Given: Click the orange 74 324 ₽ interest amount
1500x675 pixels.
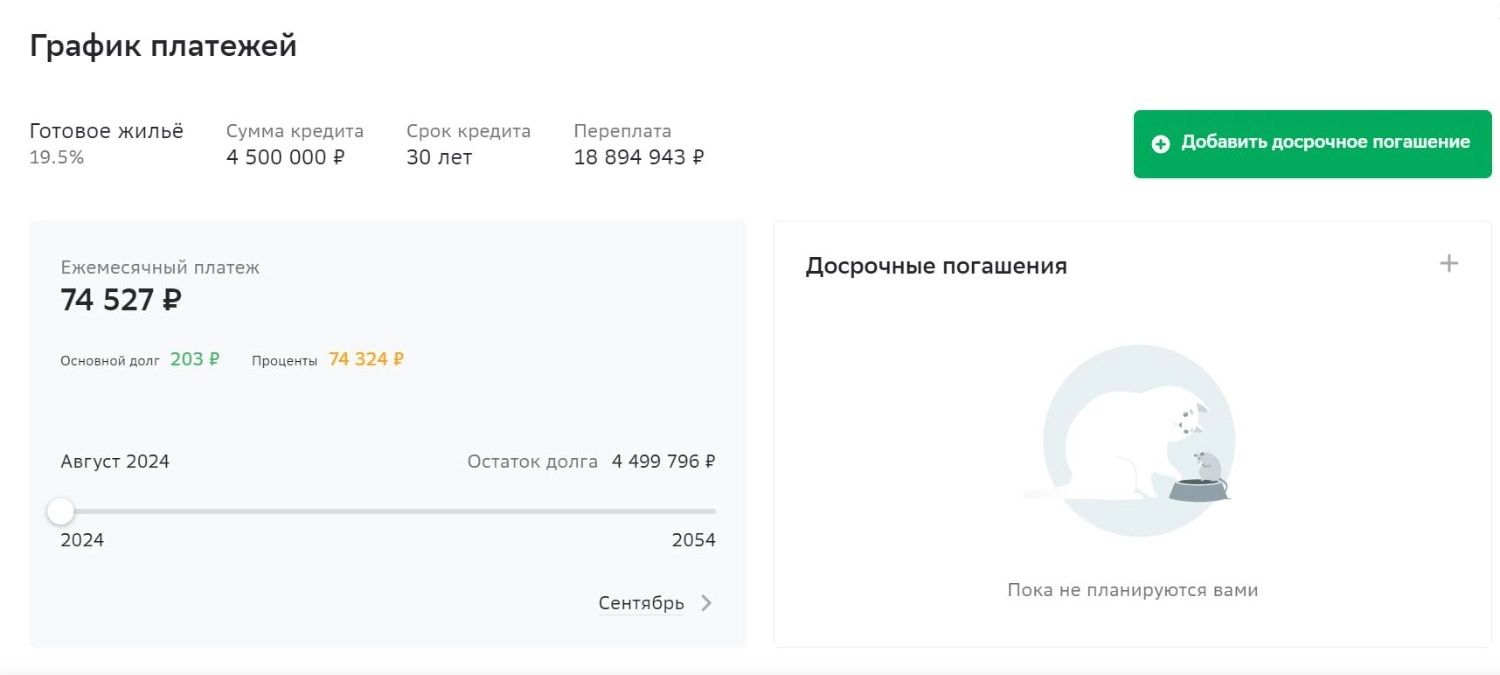Looking at the screenshot, I should [366, 359].
